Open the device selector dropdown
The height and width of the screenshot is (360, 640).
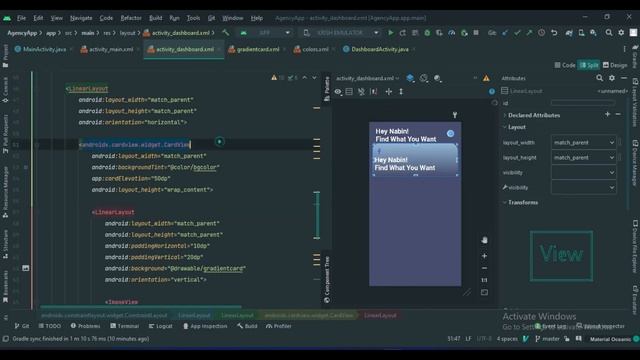click(x=341, y=33)
